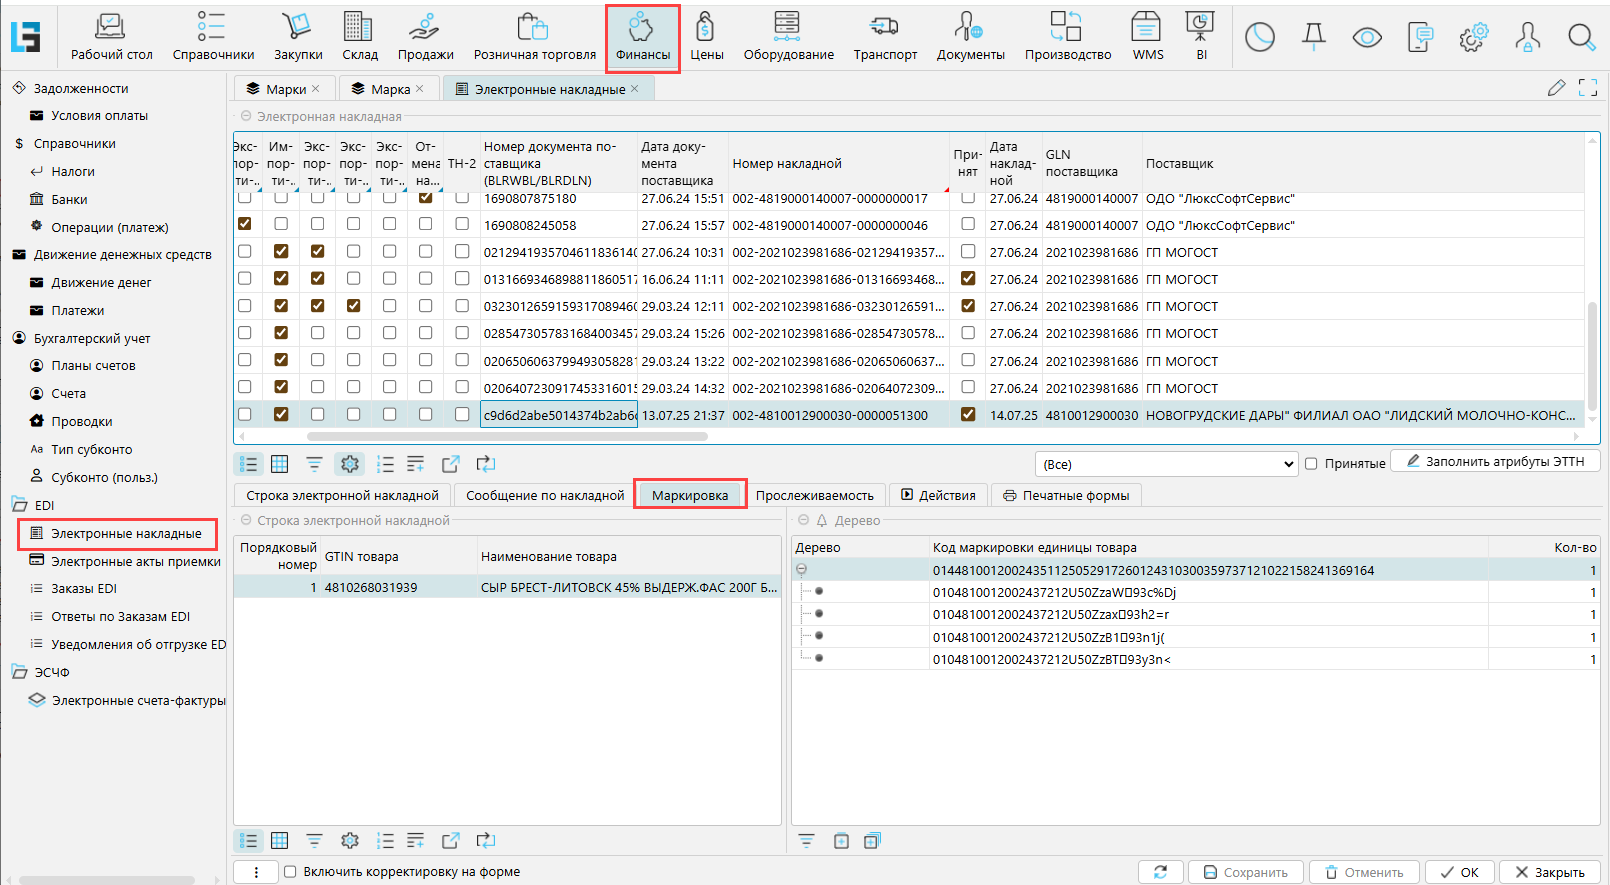Enable the Принятые checkbox
This screenshot has width=1610, height=885.
[x=1311, y=464]
